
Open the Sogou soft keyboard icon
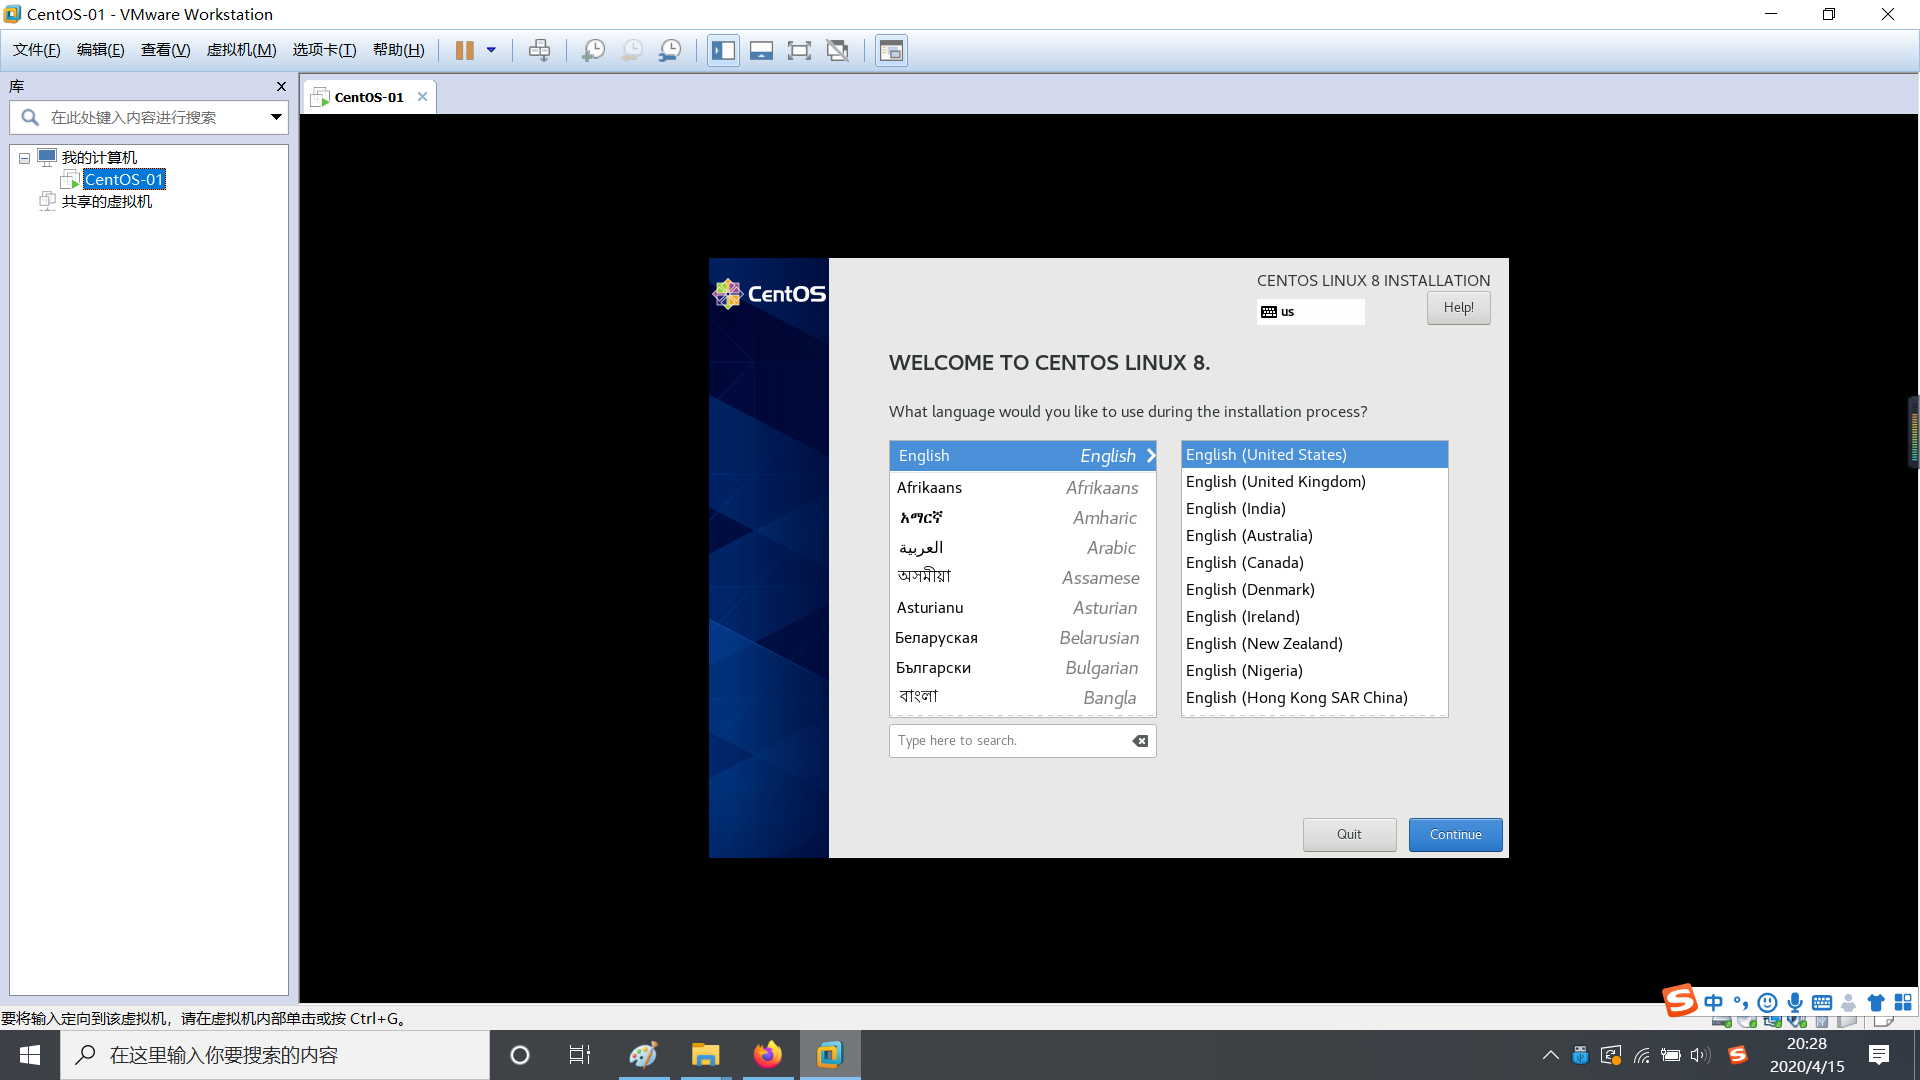pos(1822,1003)
